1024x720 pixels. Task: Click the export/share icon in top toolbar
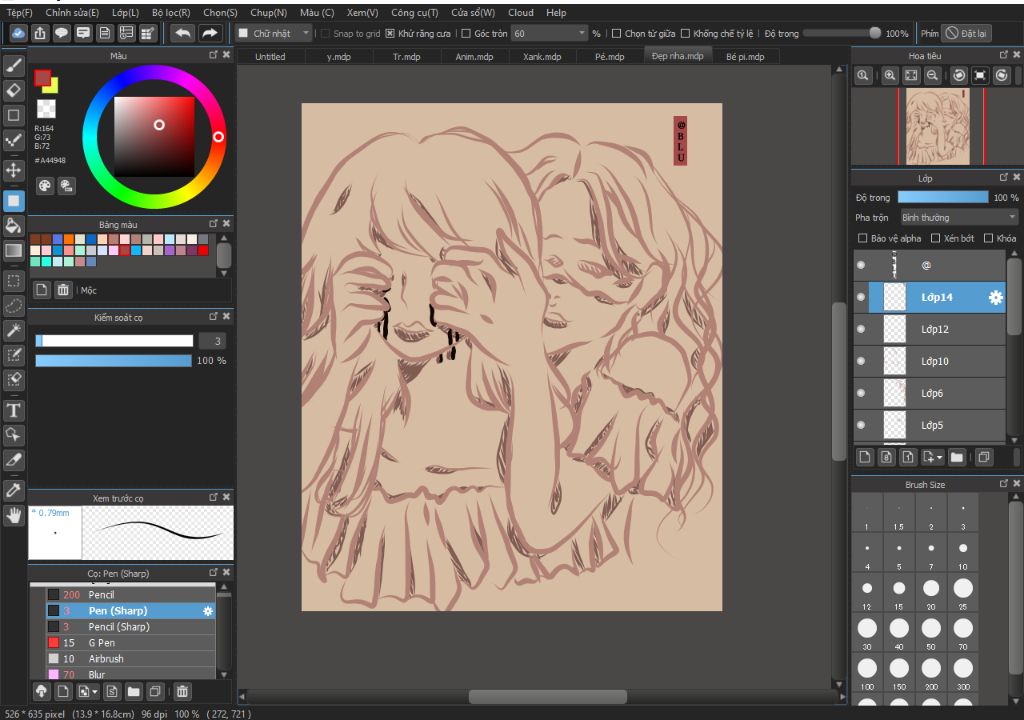[40, 33]
